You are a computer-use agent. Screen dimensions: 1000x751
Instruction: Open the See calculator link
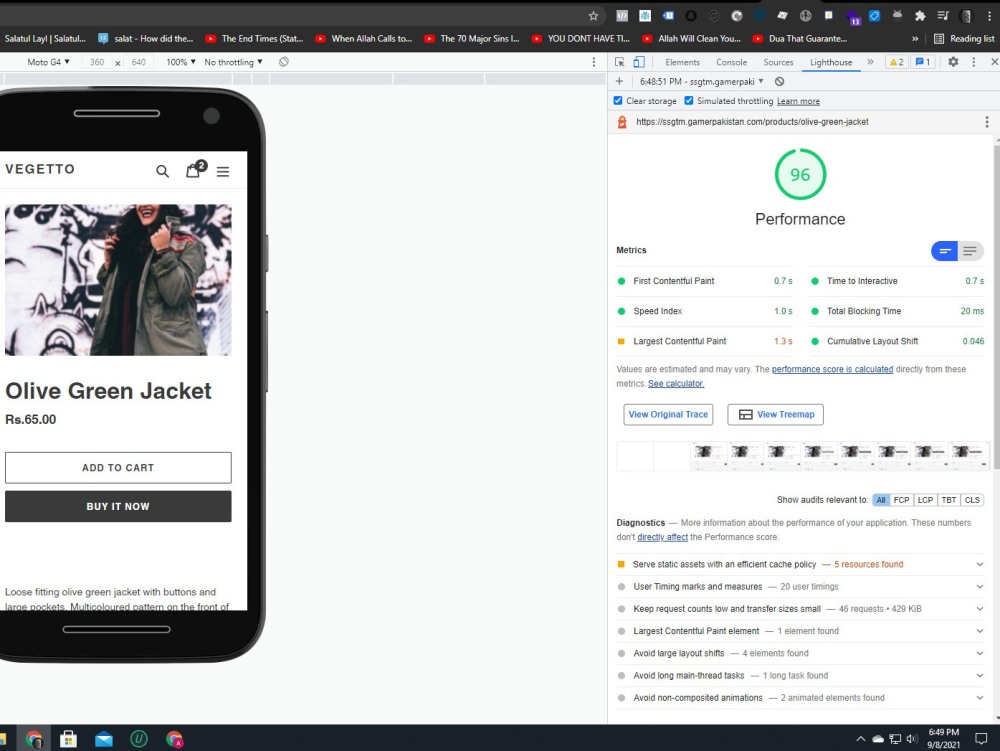pyautogui.click(x=676, y=384)
